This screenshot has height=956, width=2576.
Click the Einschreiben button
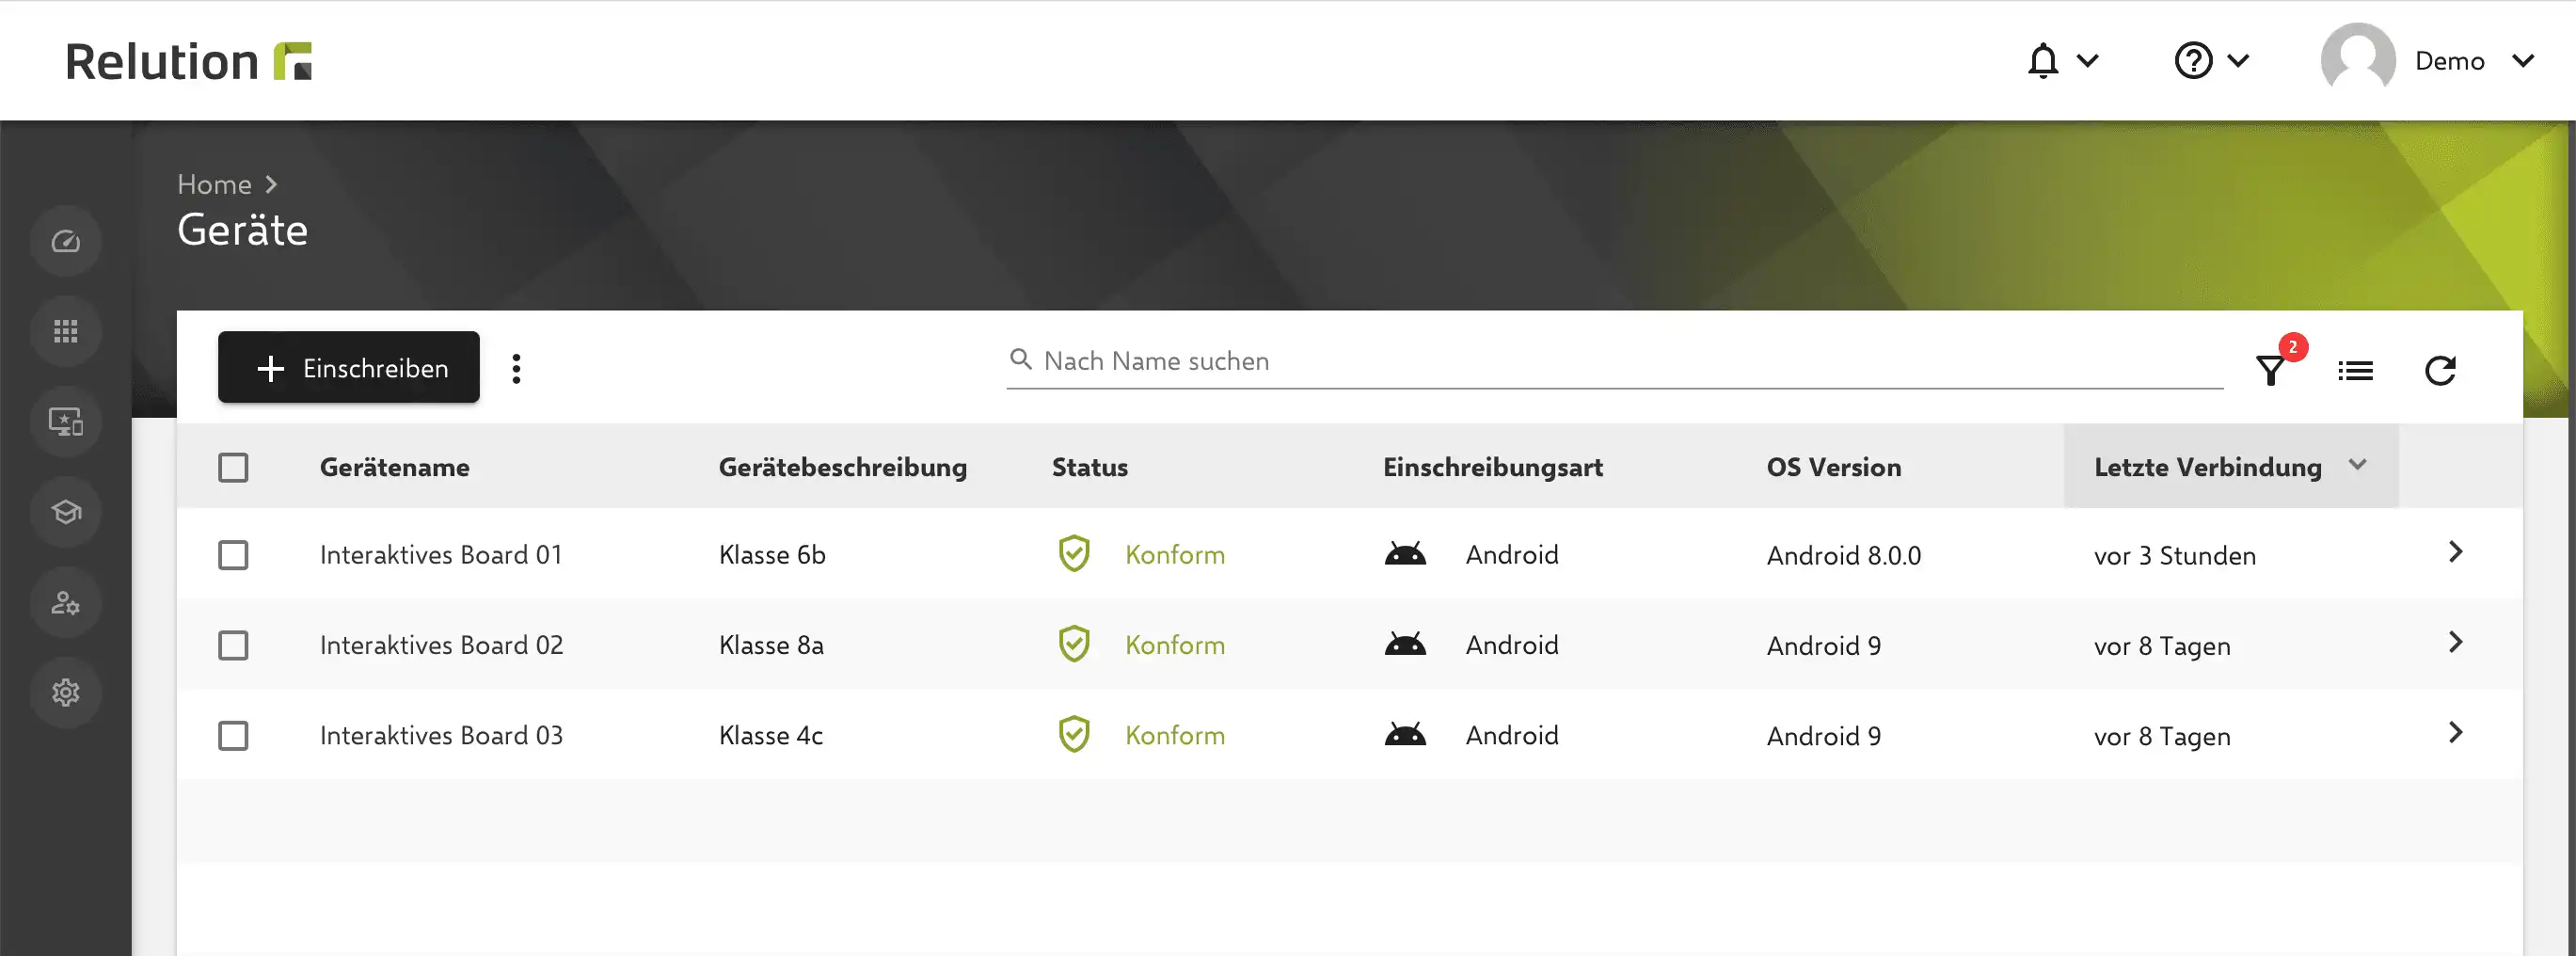348,367
